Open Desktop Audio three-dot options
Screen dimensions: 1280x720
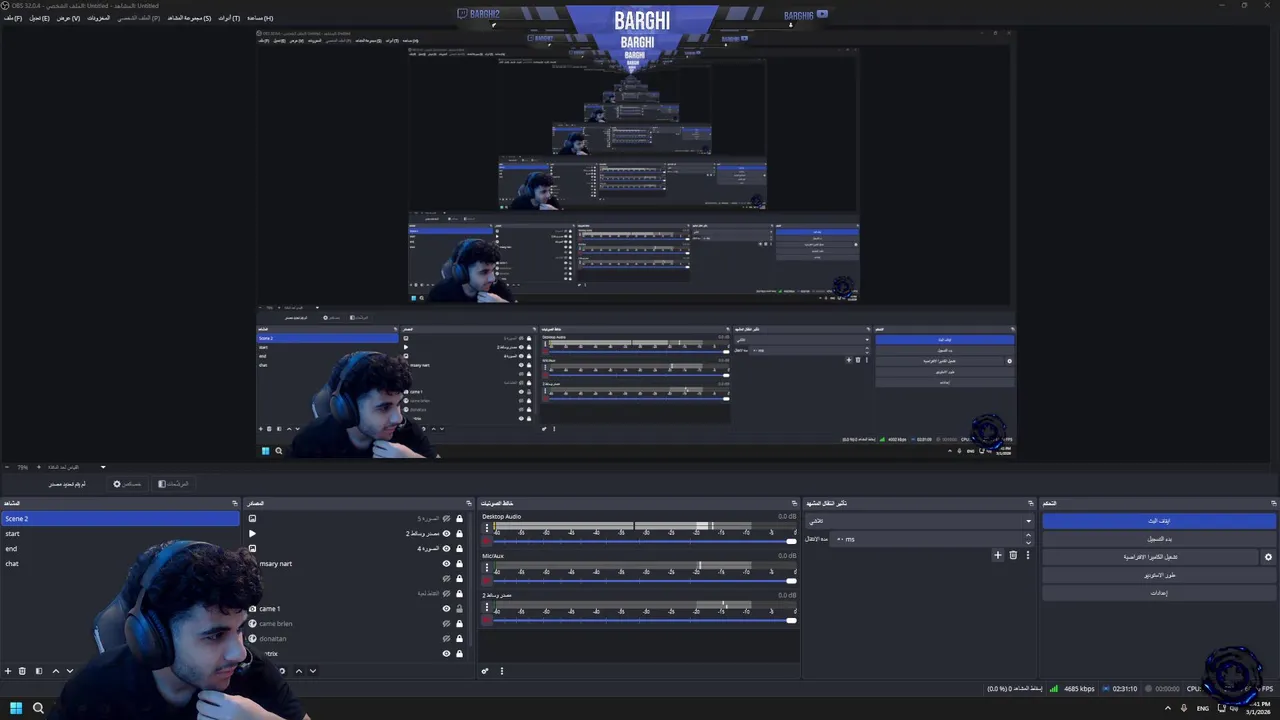(x=487, y=530)
